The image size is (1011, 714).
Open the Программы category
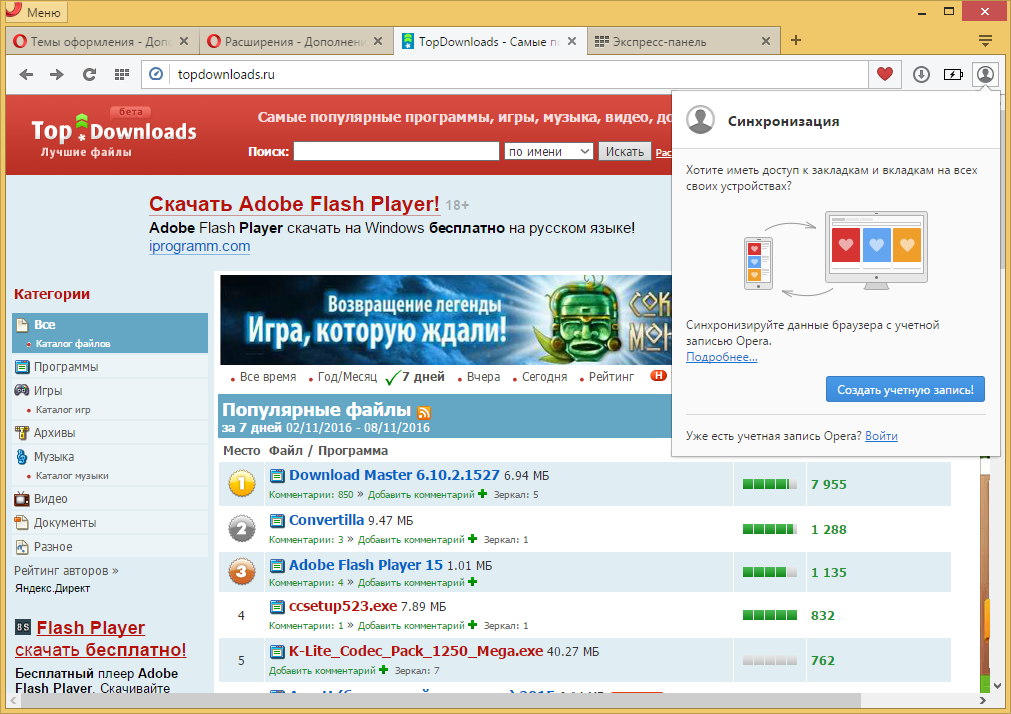tap(66, 367)
